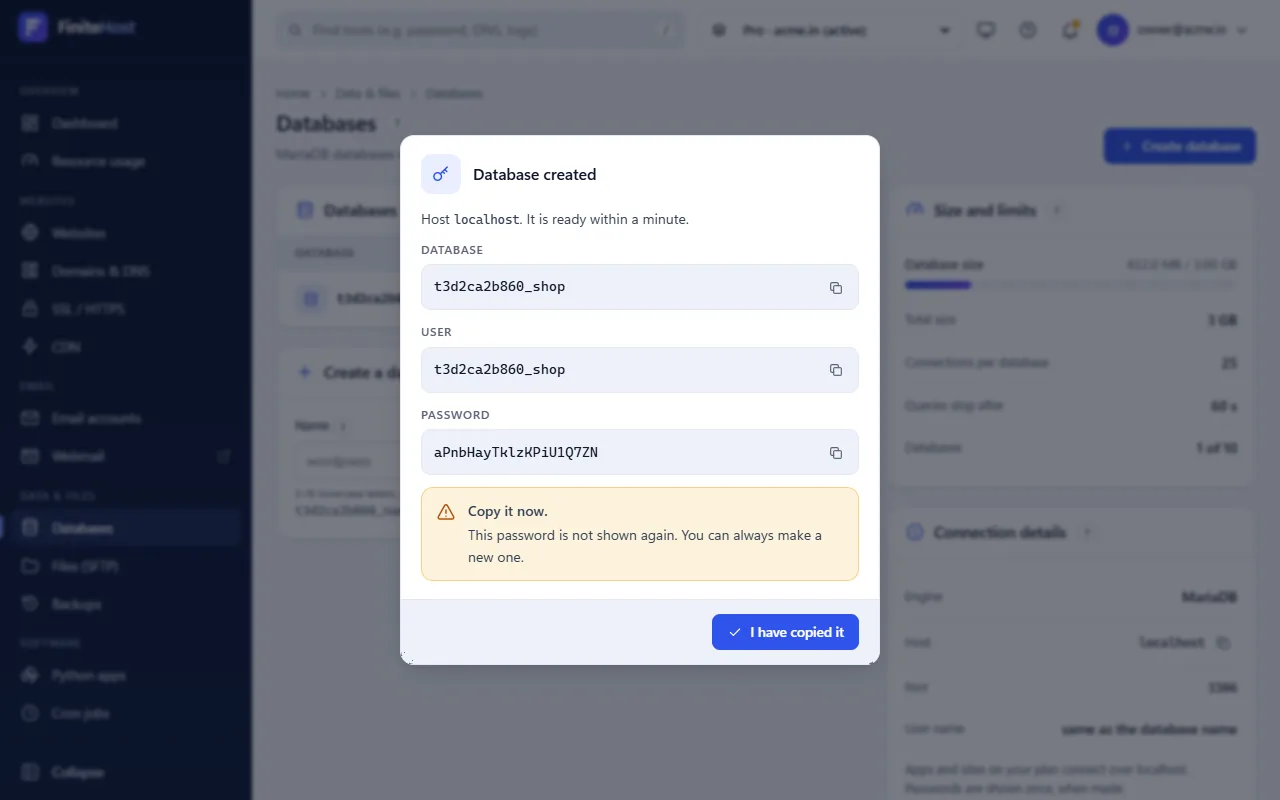The height and width of the screenshot is (800, 1280).
Task: Select Databases in sidebar
Action: pyautogui.click(x=126, y=528)
